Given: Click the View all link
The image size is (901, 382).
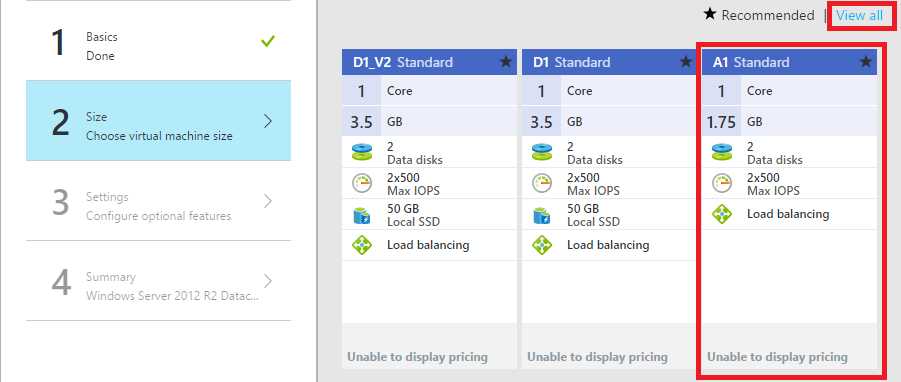Looking at the screenshot, I should pos(860,16).
